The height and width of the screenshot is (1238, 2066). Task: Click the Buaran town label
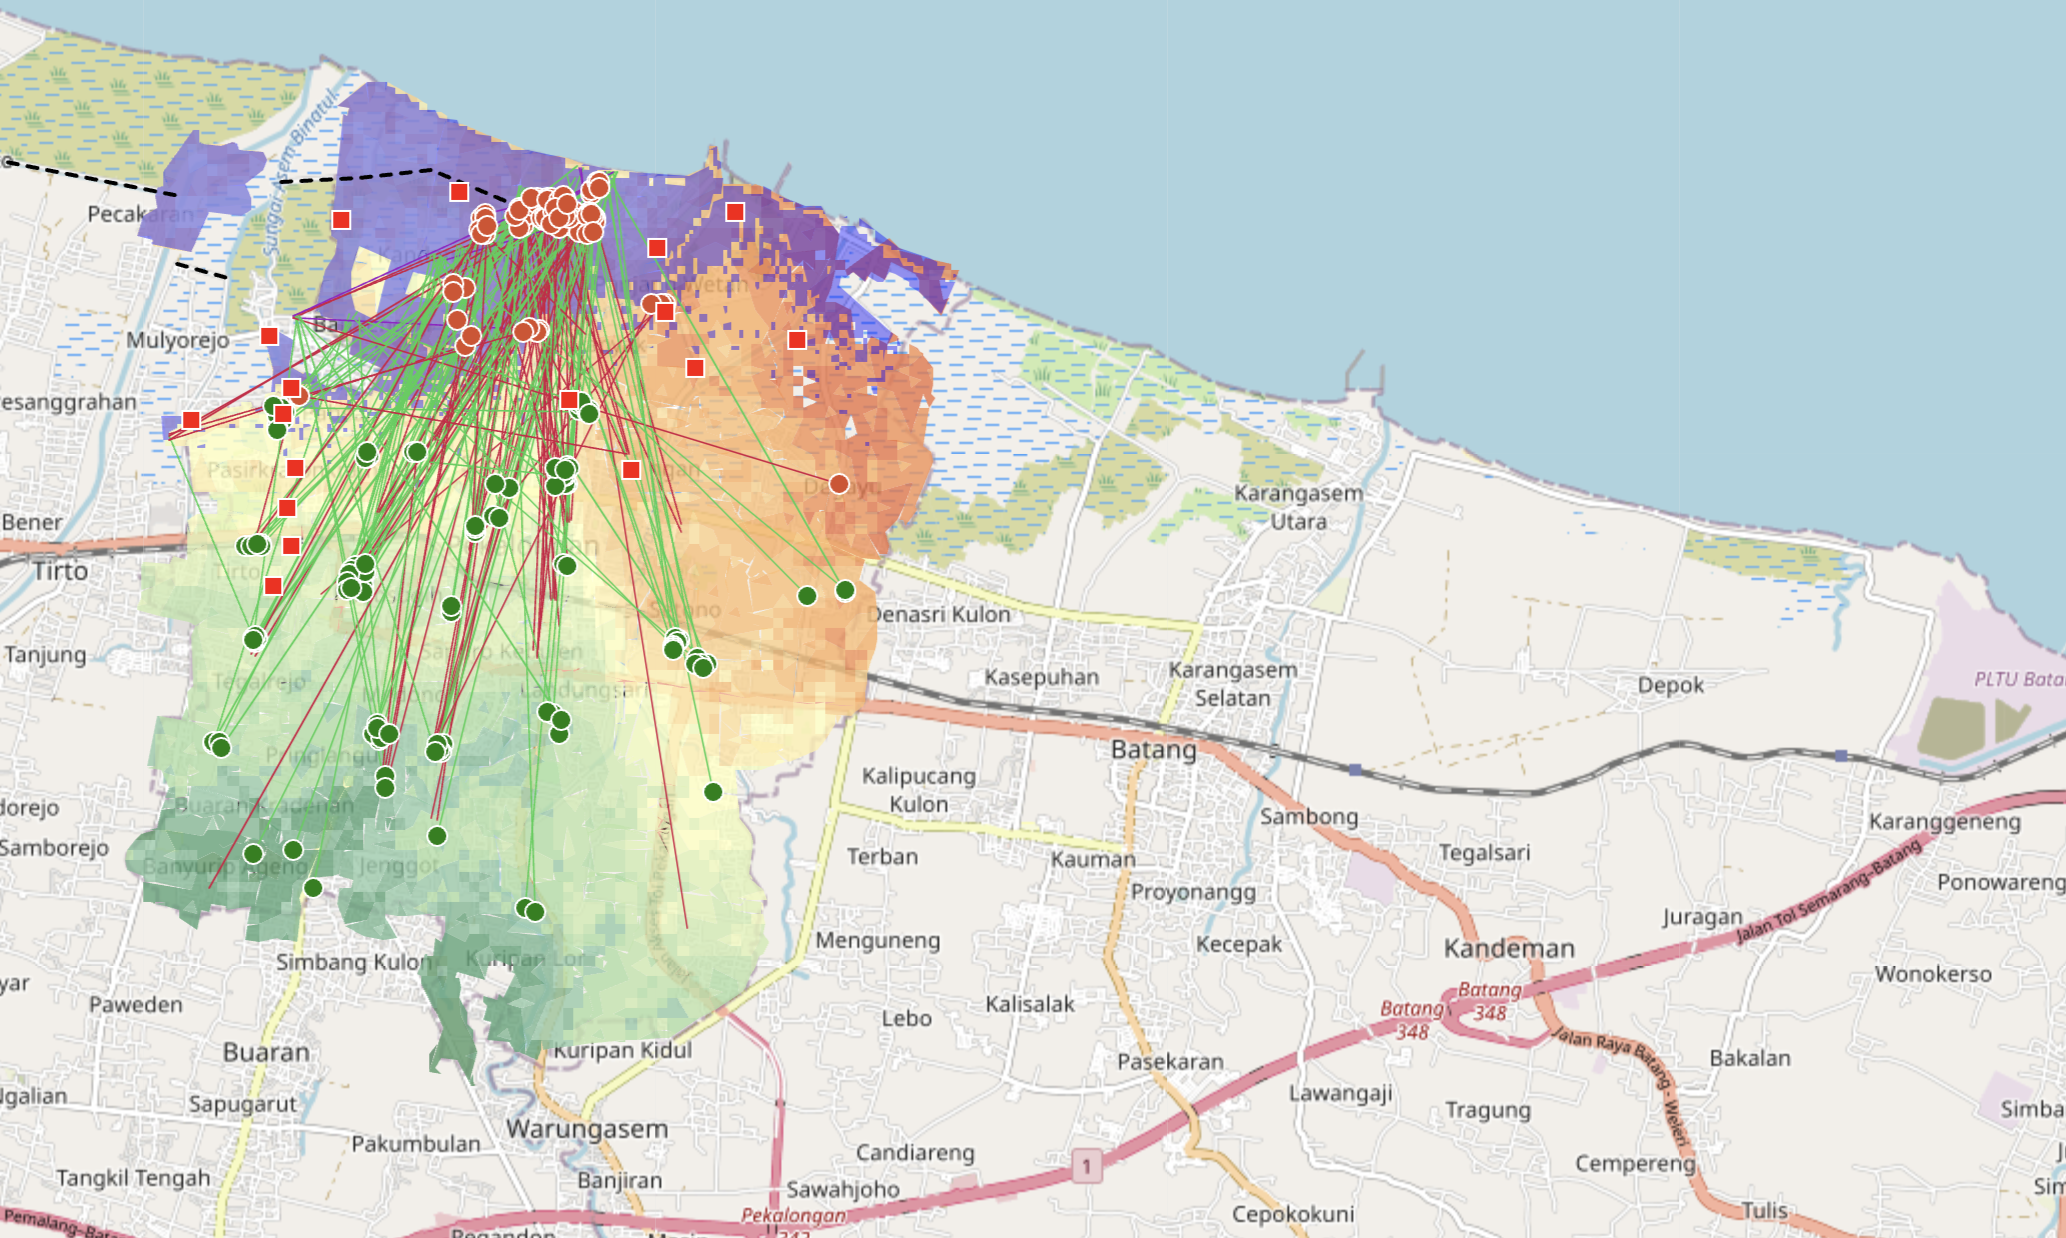coord(266,1052)
